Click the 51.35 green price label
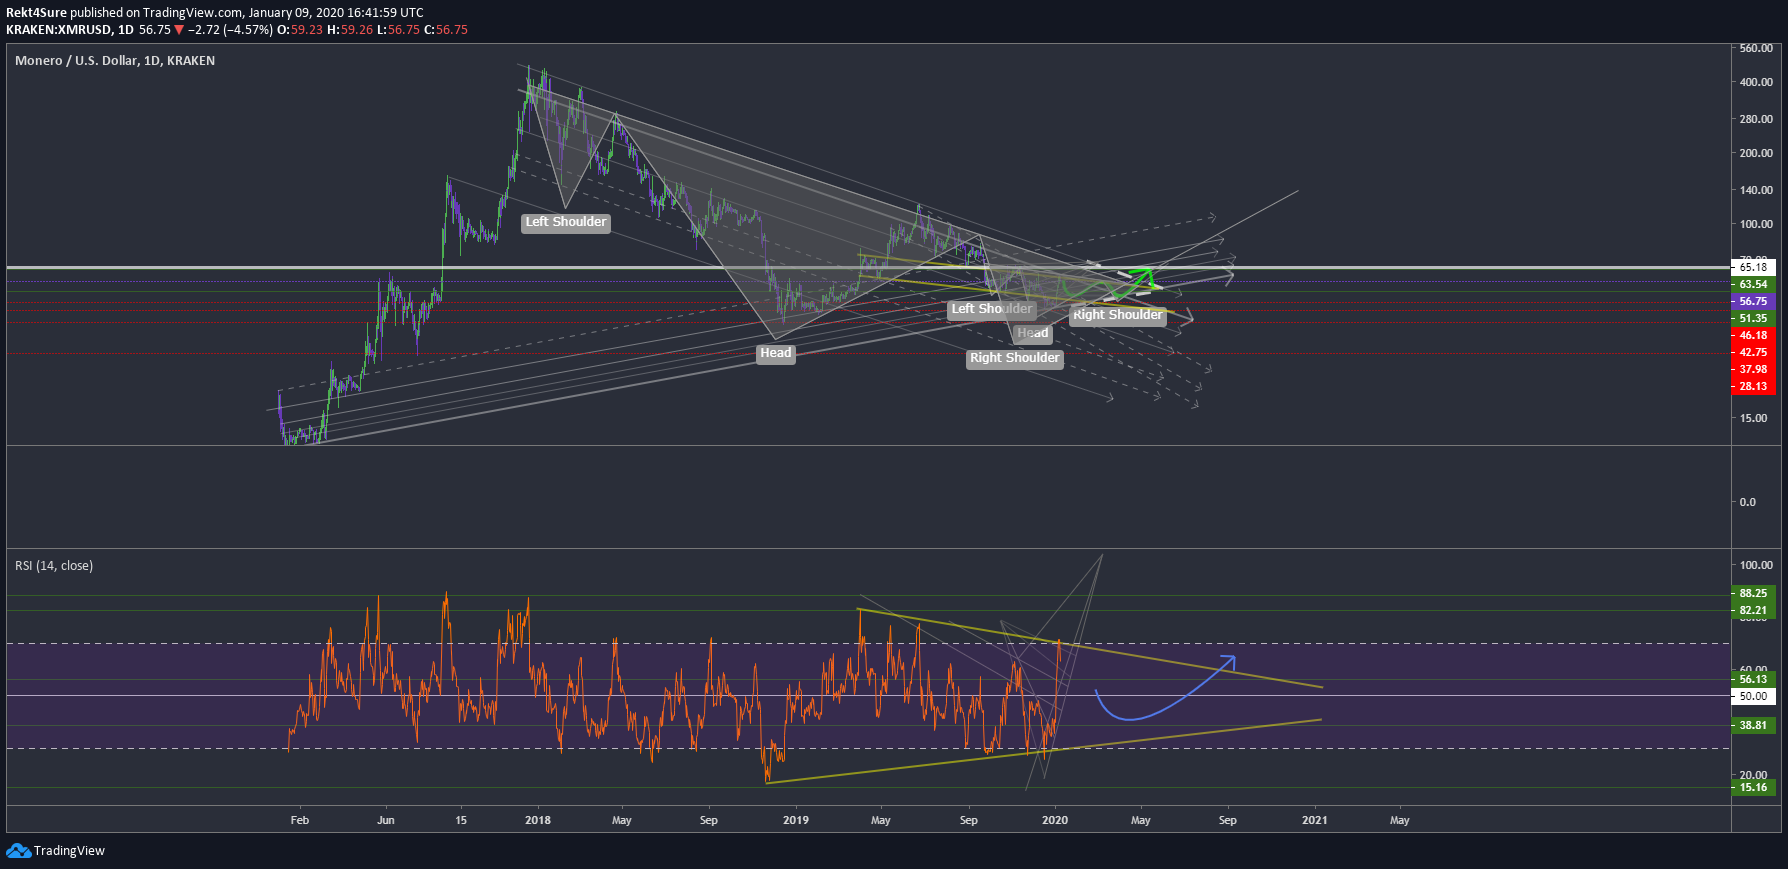Image resolution: width=1788 pixels, height=869 pixels. pyautogui.click(x=1753, y=318)
